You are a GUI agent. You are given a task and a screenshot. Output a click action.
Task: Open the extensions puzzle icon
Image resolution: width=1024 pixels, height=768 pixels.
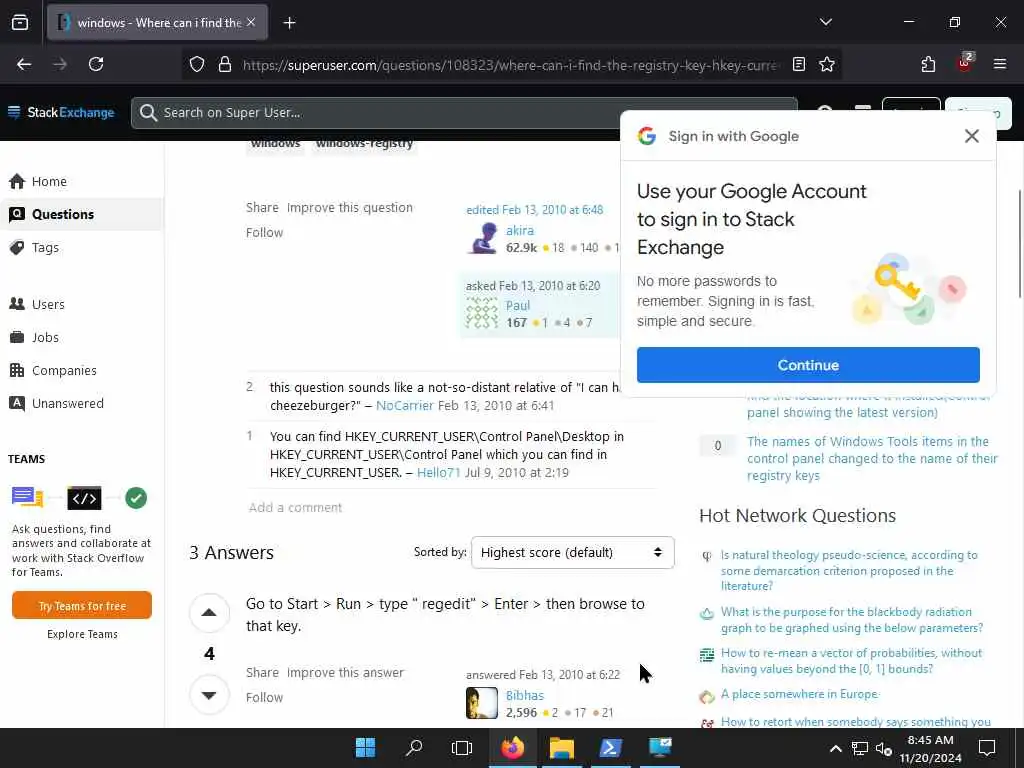(x=928, y=64)
